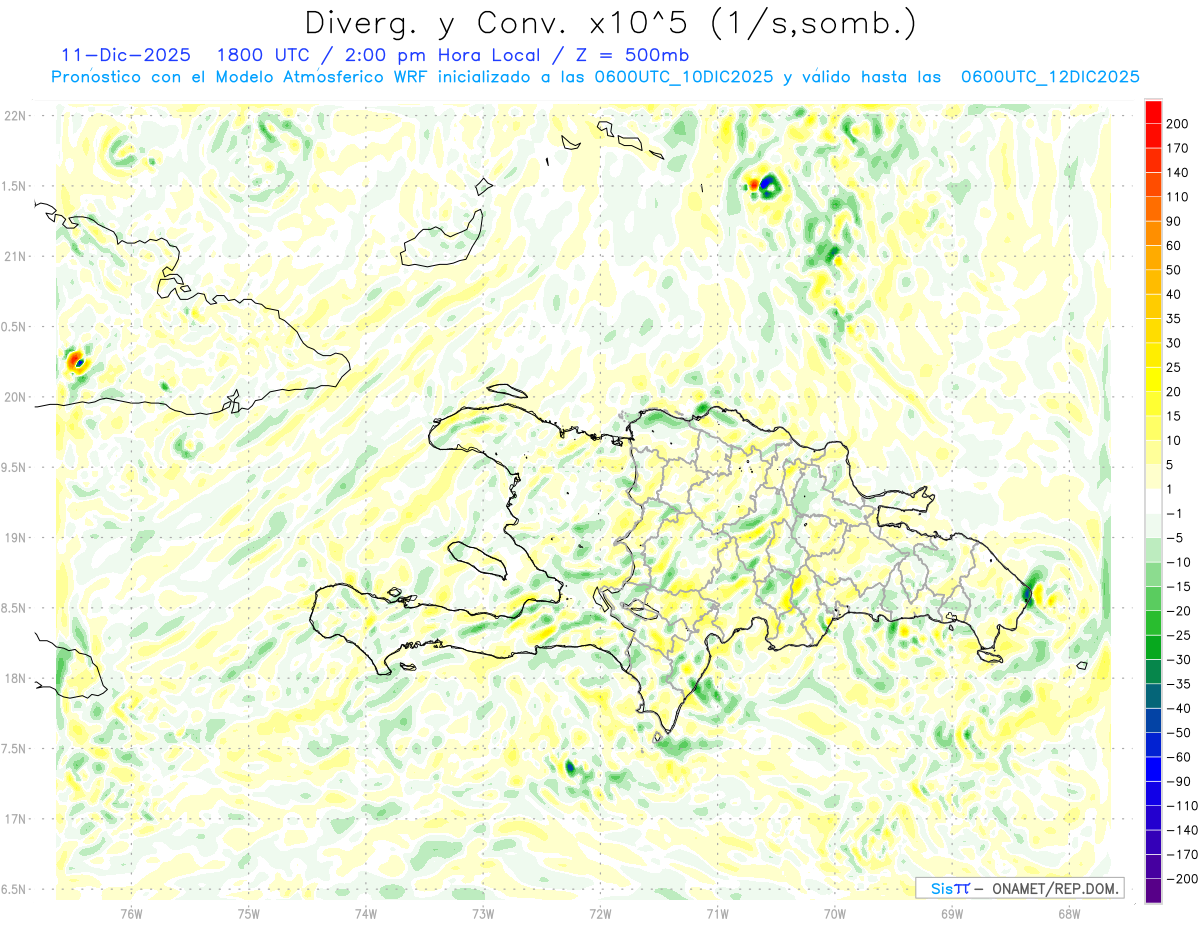
Task: Click the '-15' color scale value
Action: [x=1178, y=587]
